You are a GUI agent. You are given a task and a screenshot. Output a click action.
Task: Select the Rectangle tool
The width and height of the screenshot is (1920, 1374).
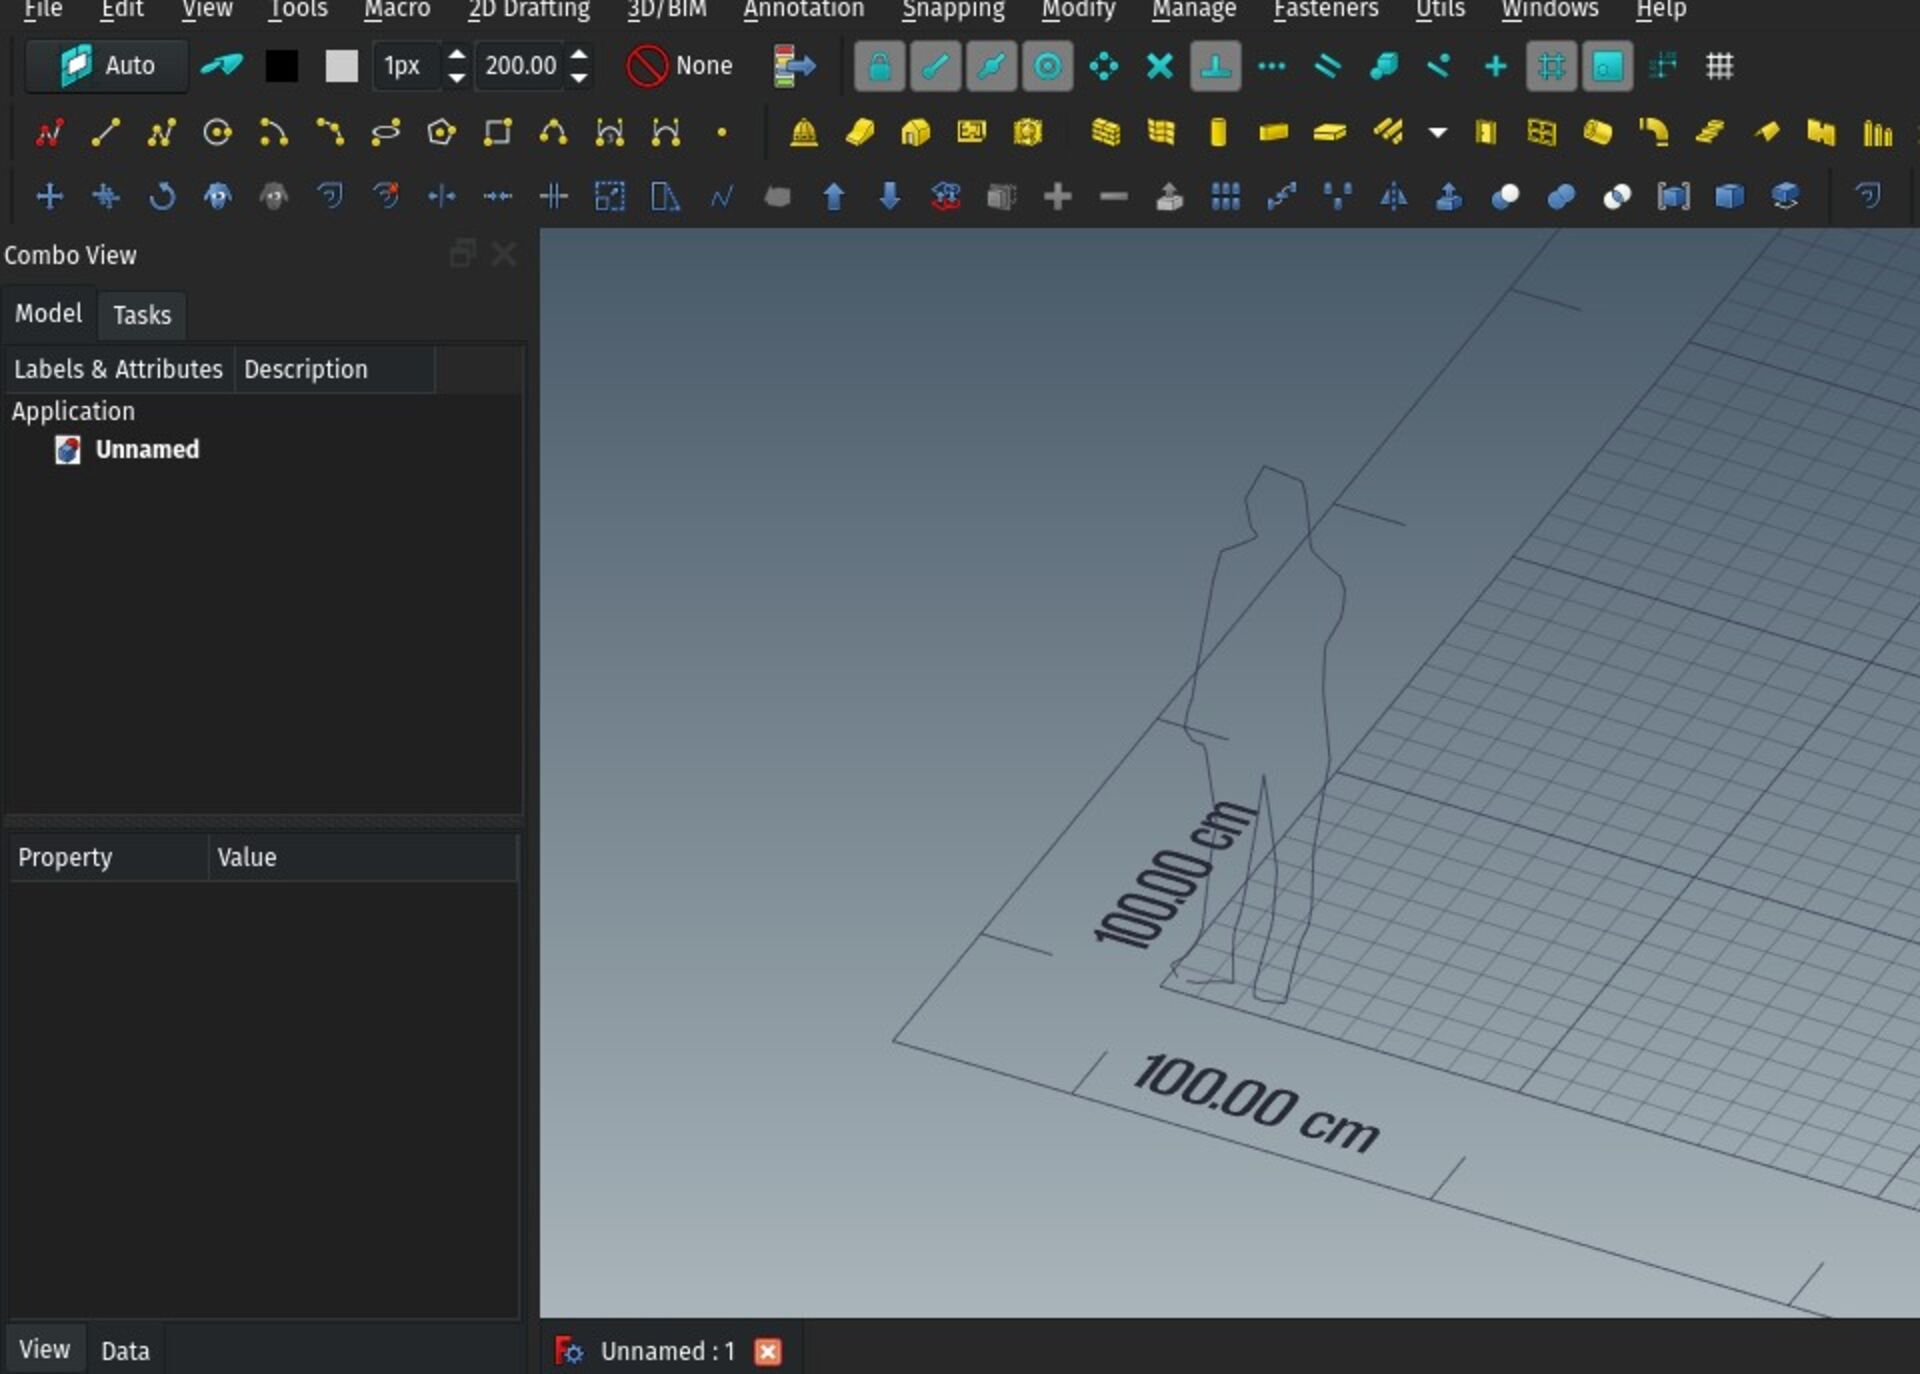click(497, 132)
